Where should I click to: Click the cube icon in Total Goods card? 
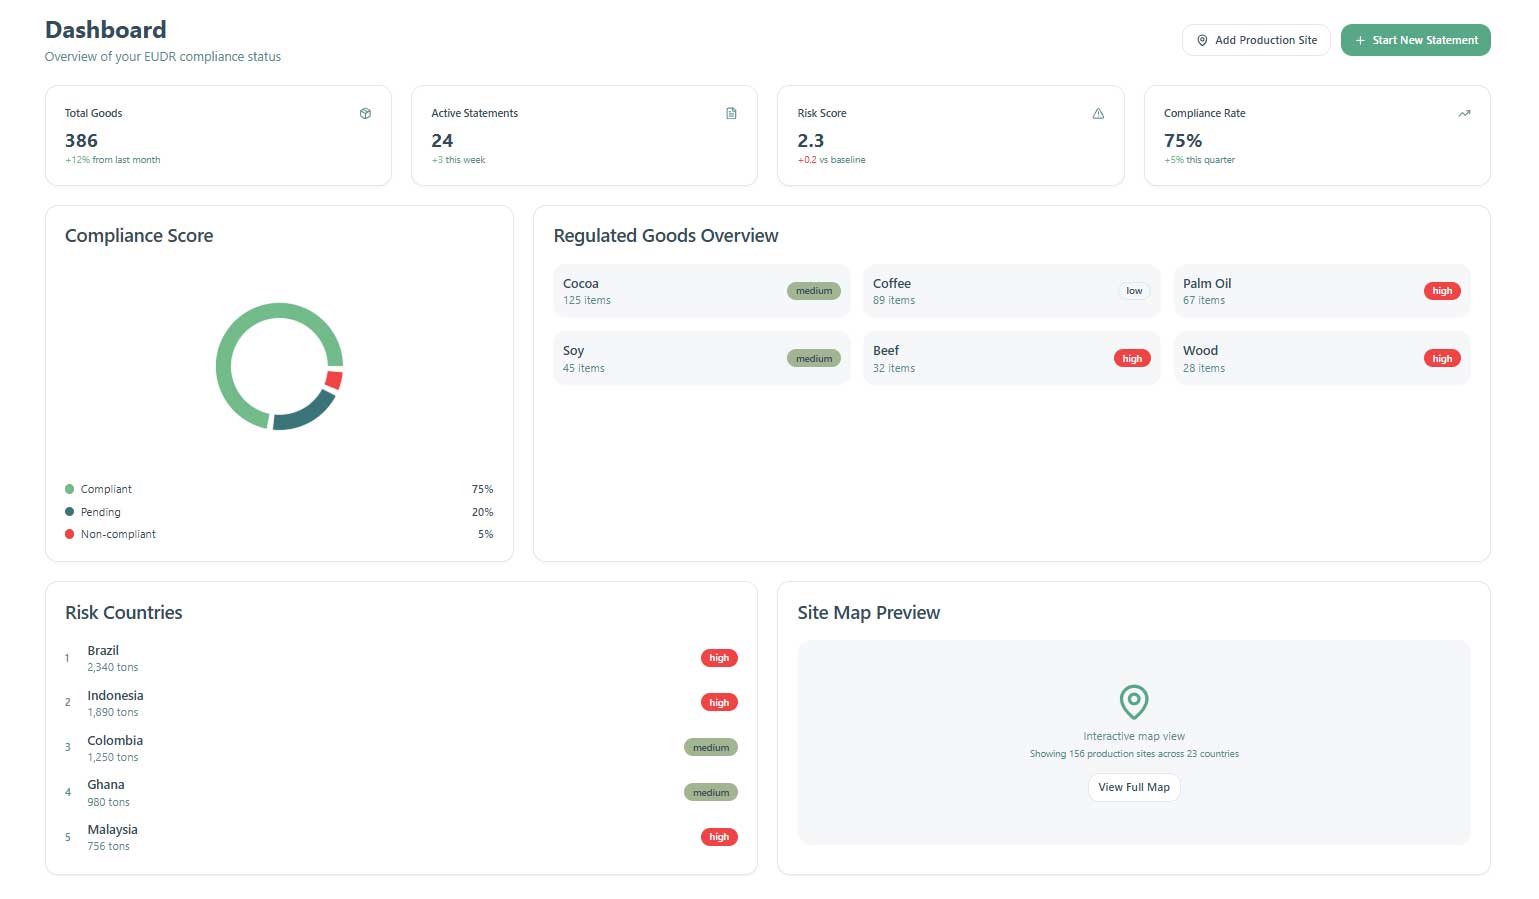pos(365,114)
